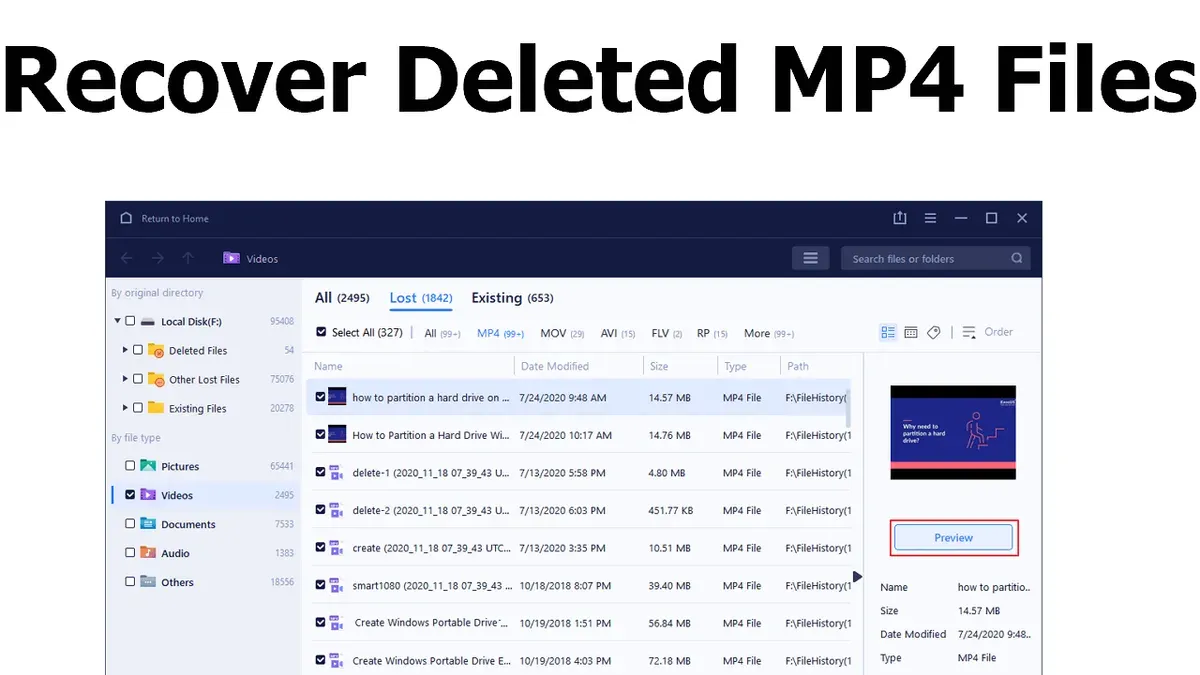The image size is (1200, 675).
Task: Go up one folder level
Action: pos(188,258)
